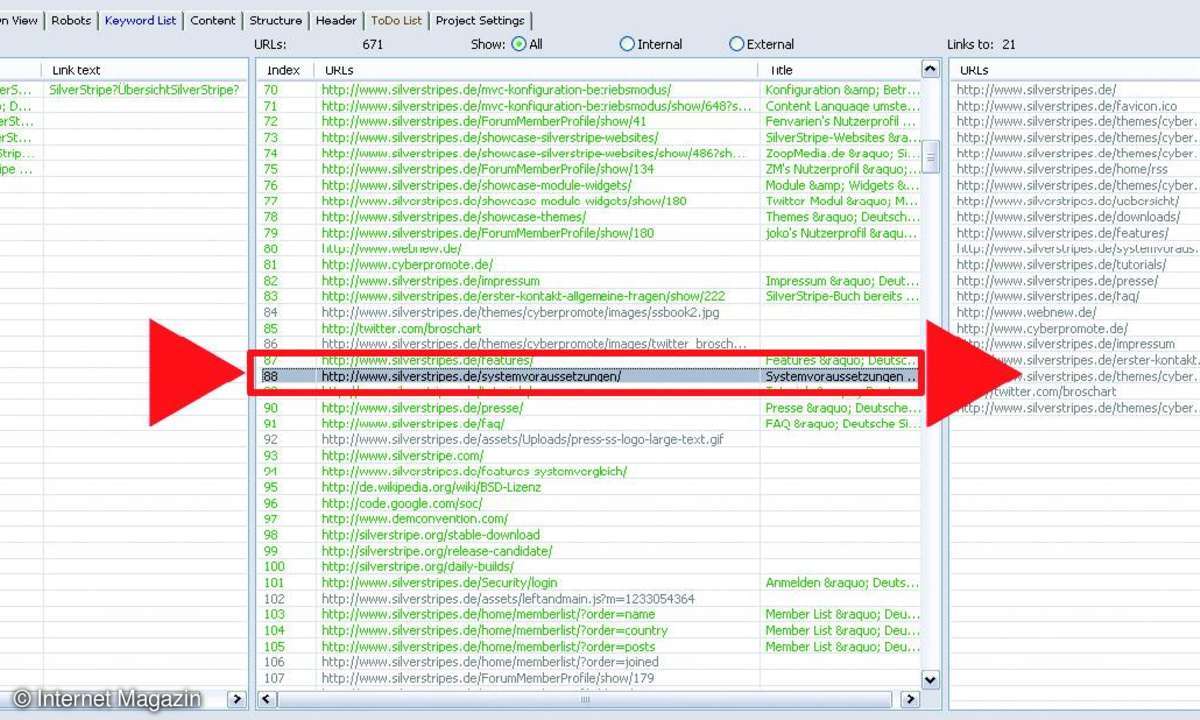
Task: Click silverstripes.de/home/rss in Links to list
Action: (x=1062, y=169)
